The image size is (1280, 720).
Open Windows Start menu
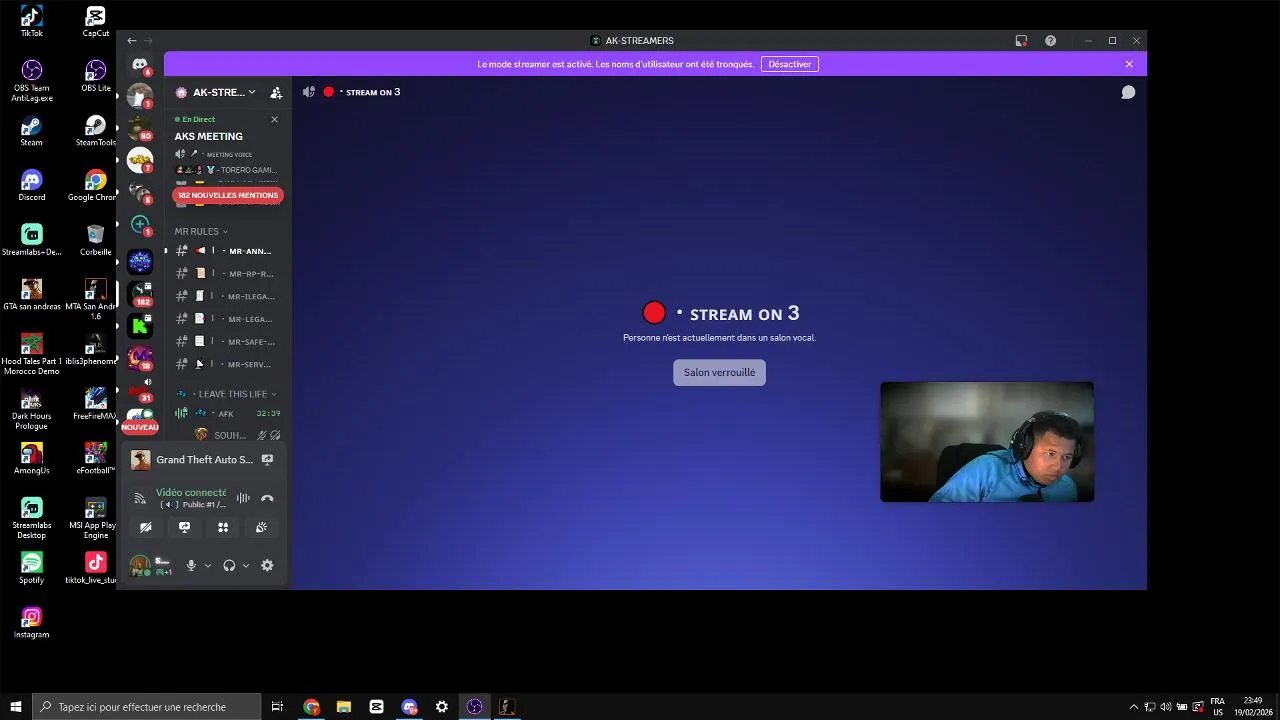(16, 706)
